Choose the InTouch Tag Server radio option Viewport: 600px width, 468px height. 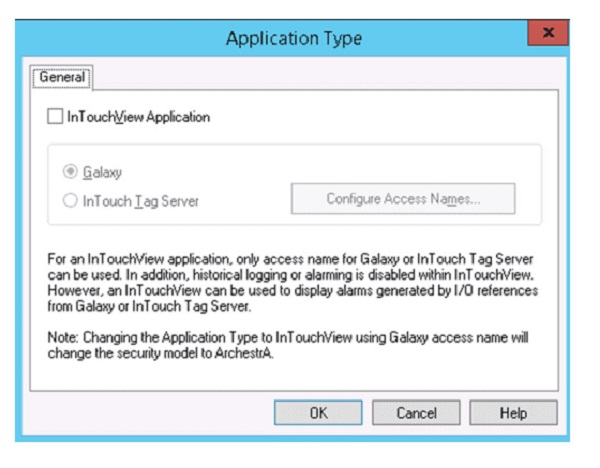pos(69,200)
